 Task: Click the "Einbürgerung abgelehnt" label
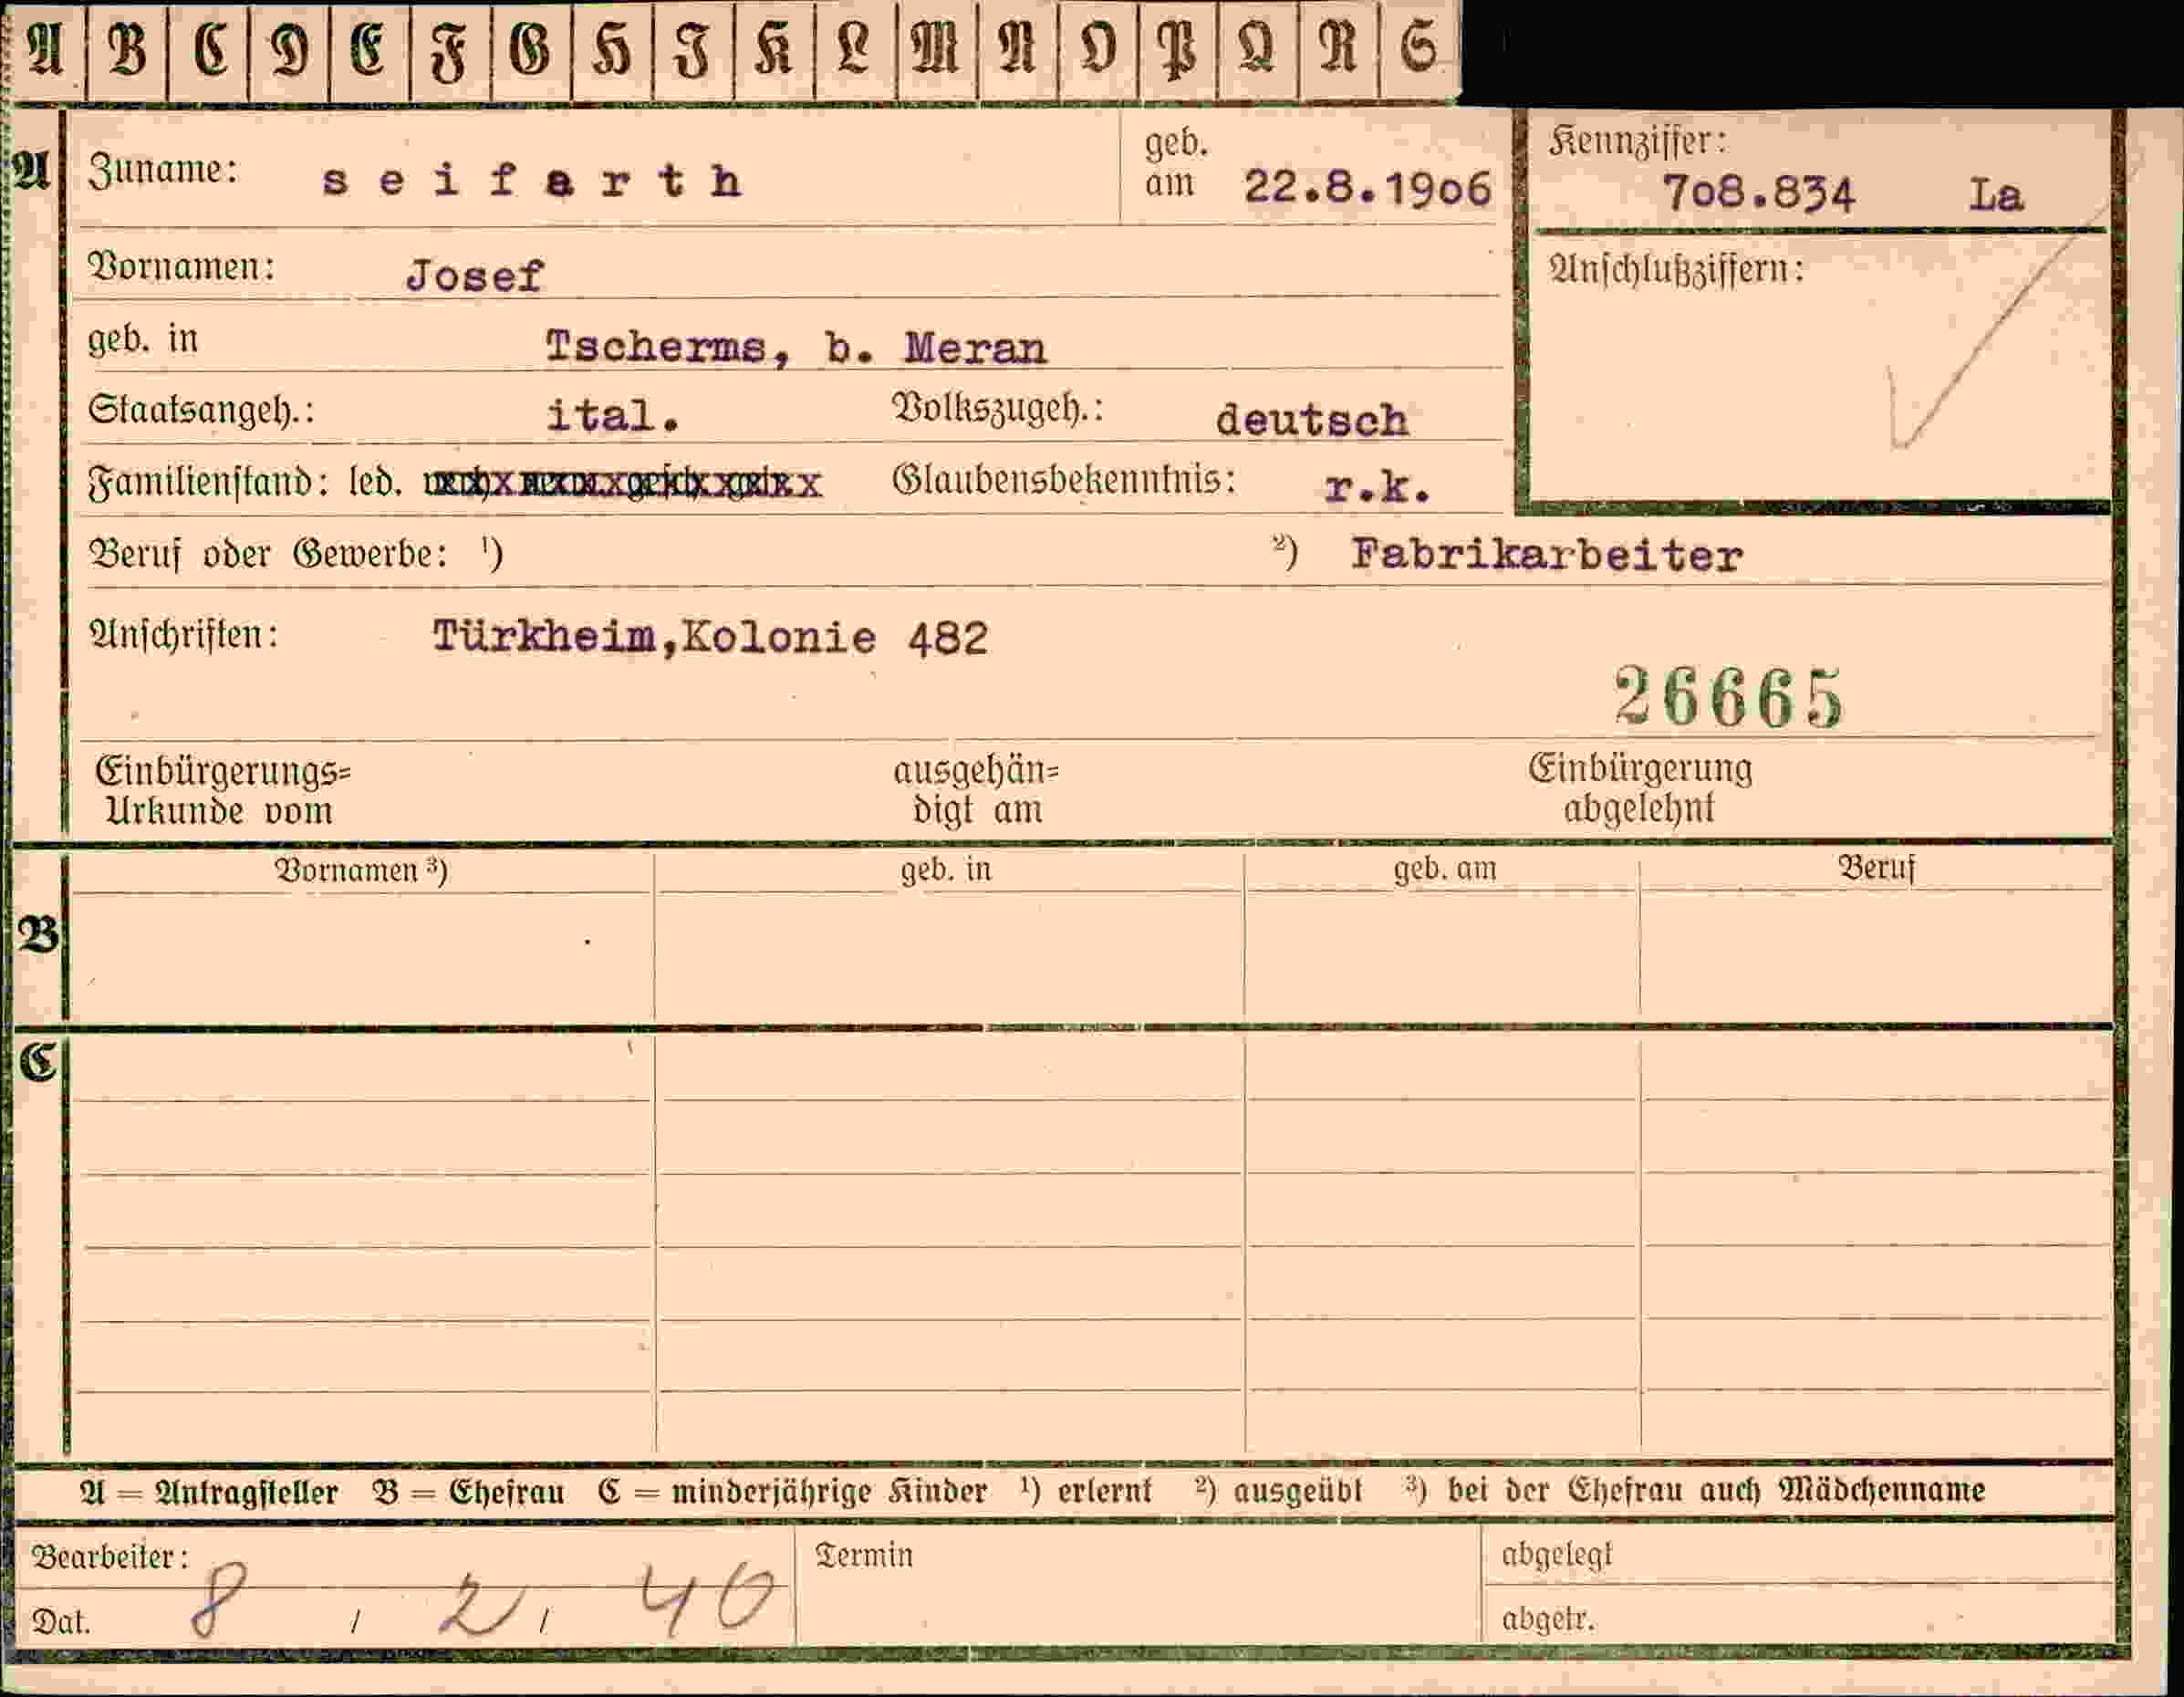click(1640, 787)
